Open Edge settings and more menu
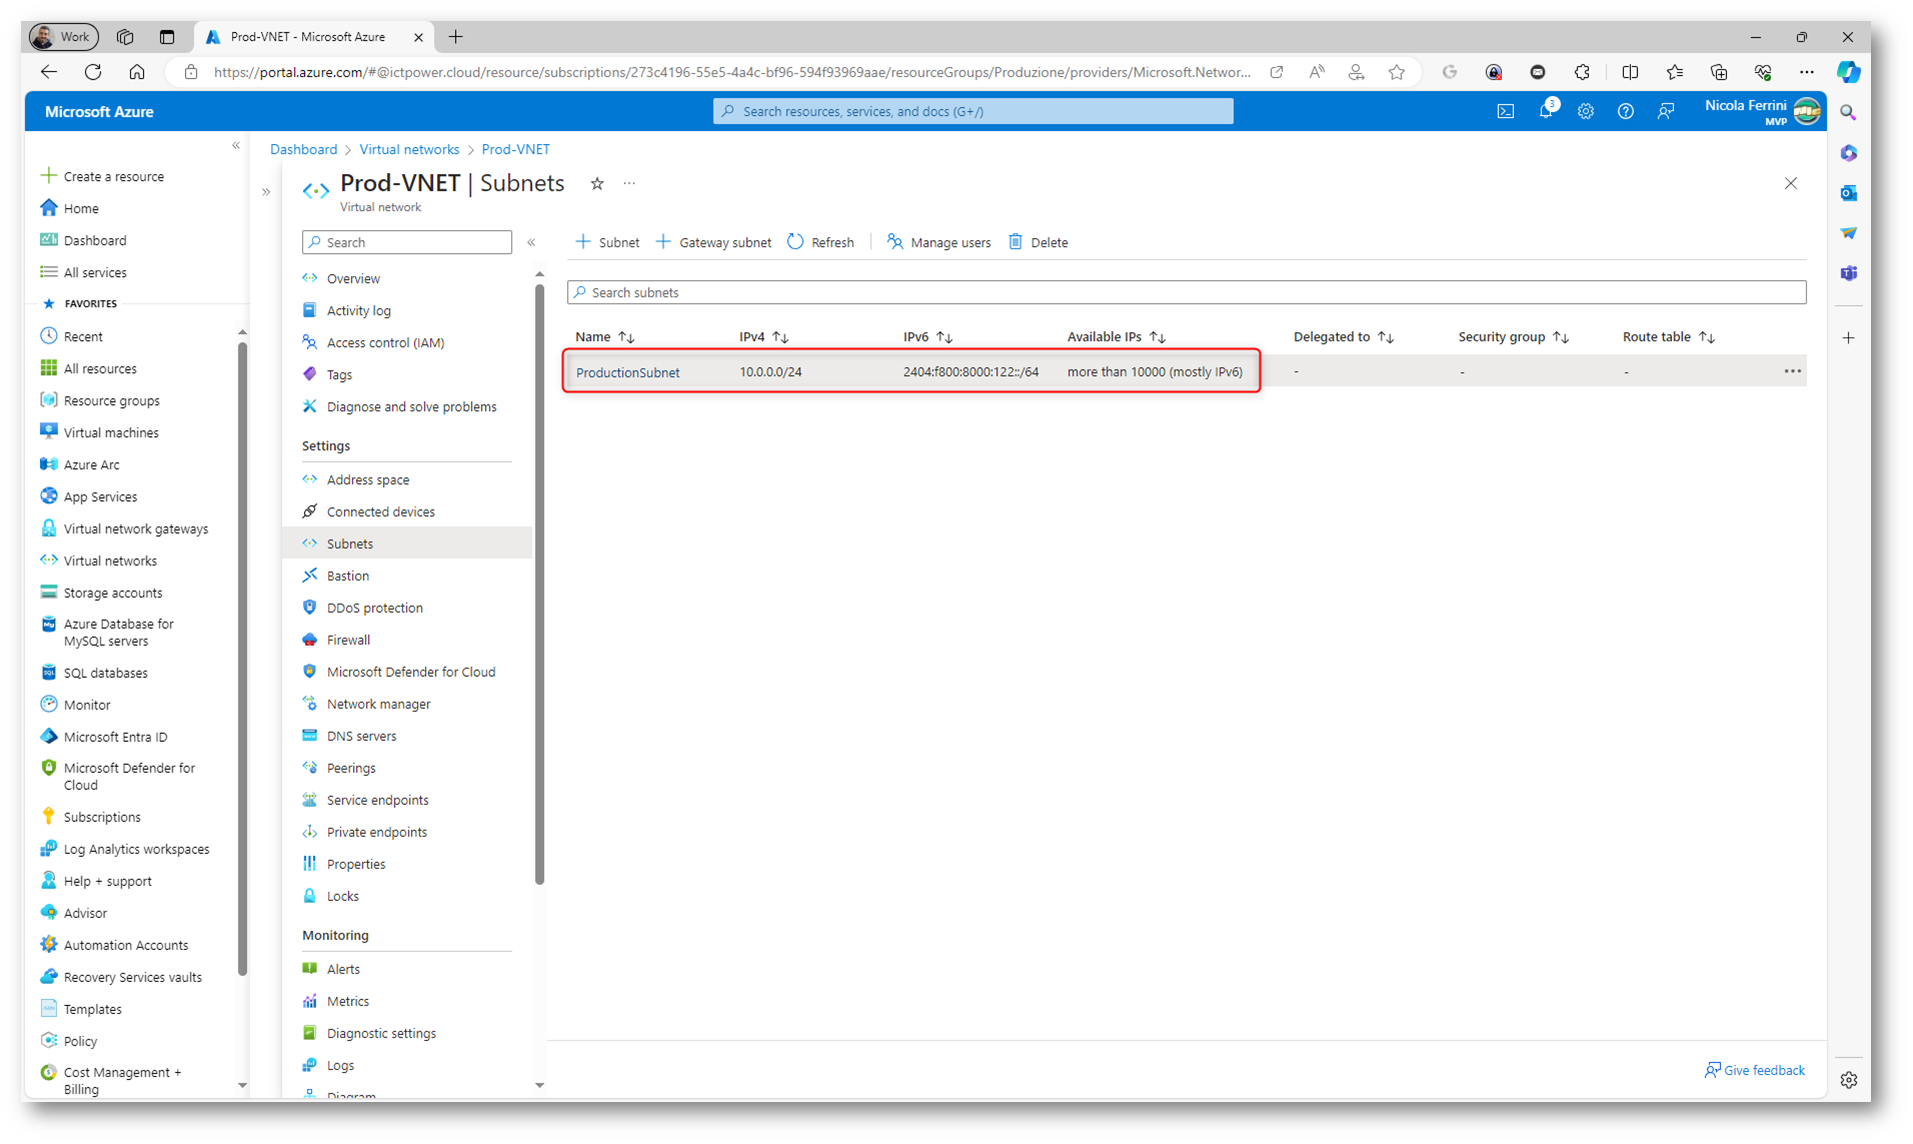Viewport: 1913px width, 1144px height. click(x=1806, y=72)
